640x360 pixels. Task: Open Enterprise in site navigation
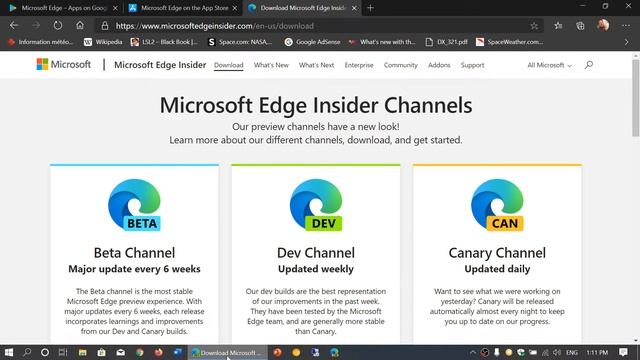point(359,65)
